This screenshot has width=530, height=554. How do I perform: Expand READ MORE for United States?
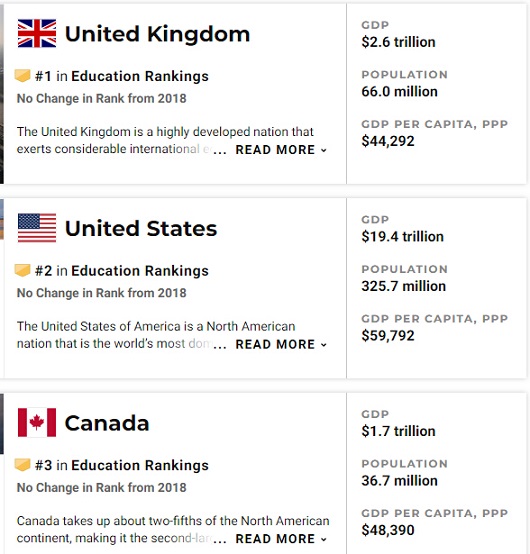point(281,344)
